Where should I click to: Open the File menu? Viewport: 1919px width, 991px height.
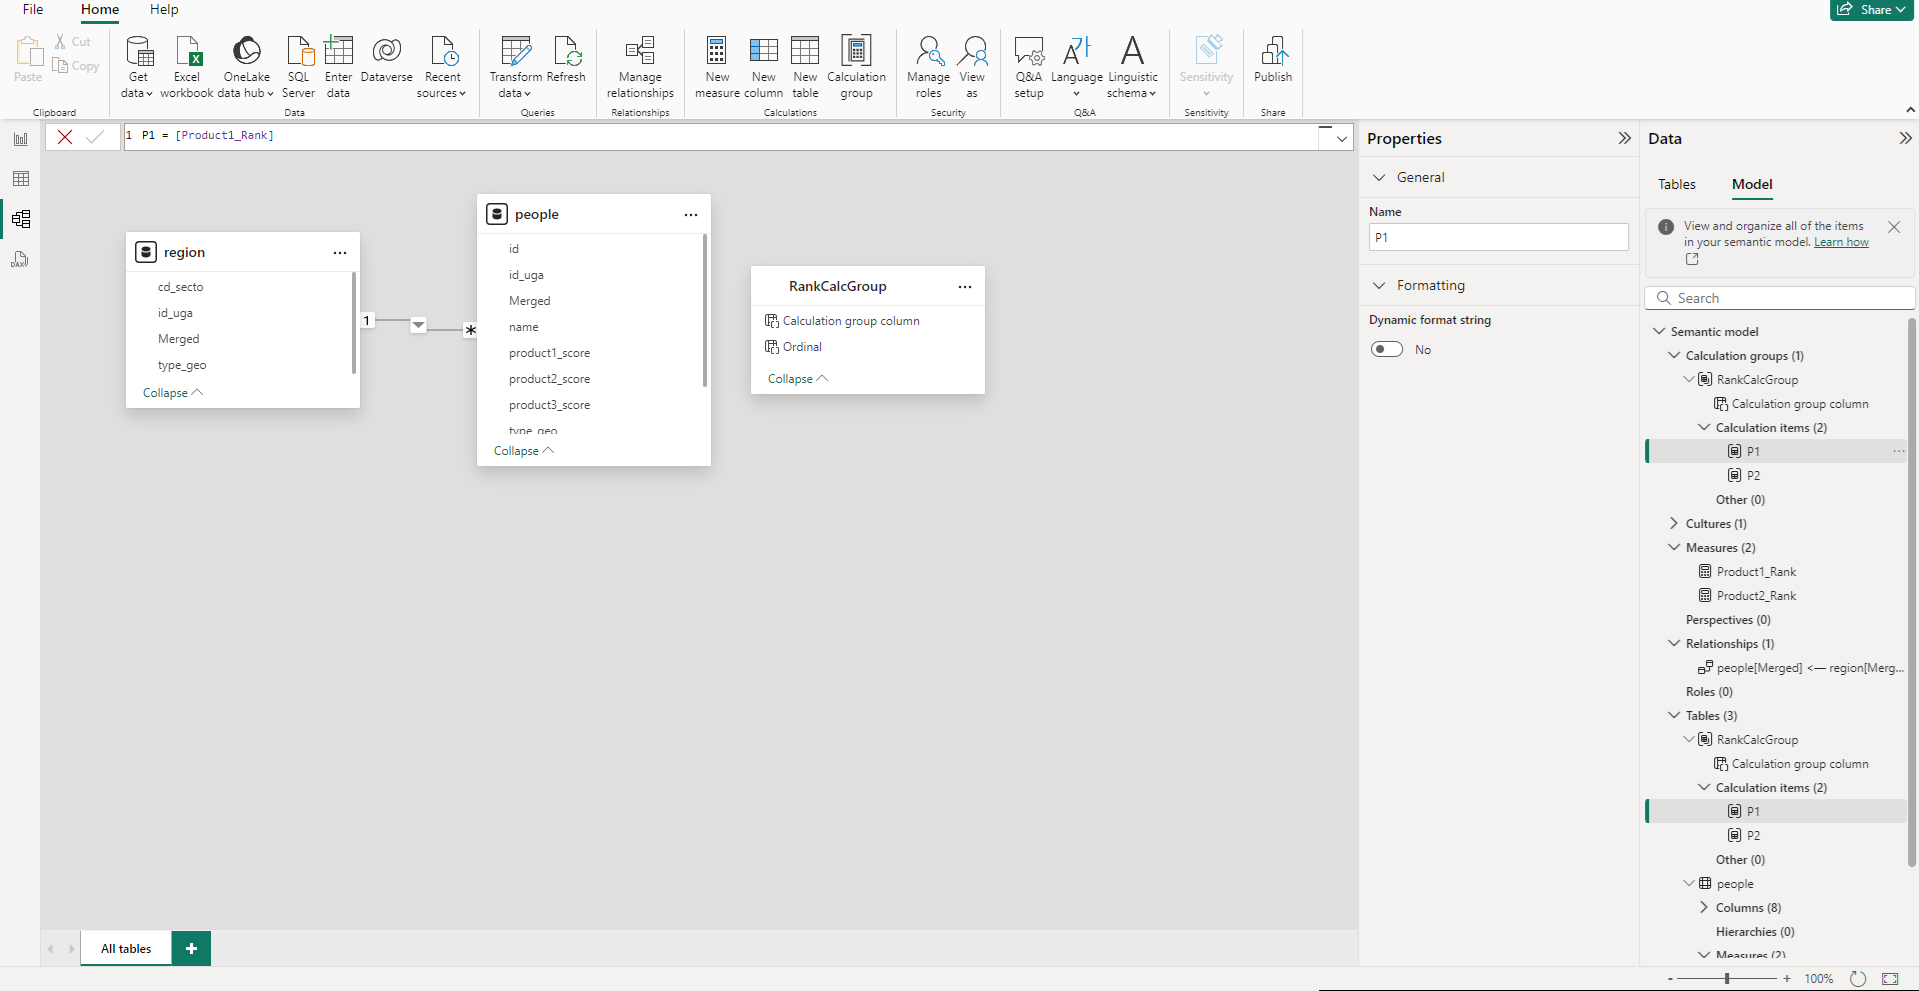click(x=33, y=9)
